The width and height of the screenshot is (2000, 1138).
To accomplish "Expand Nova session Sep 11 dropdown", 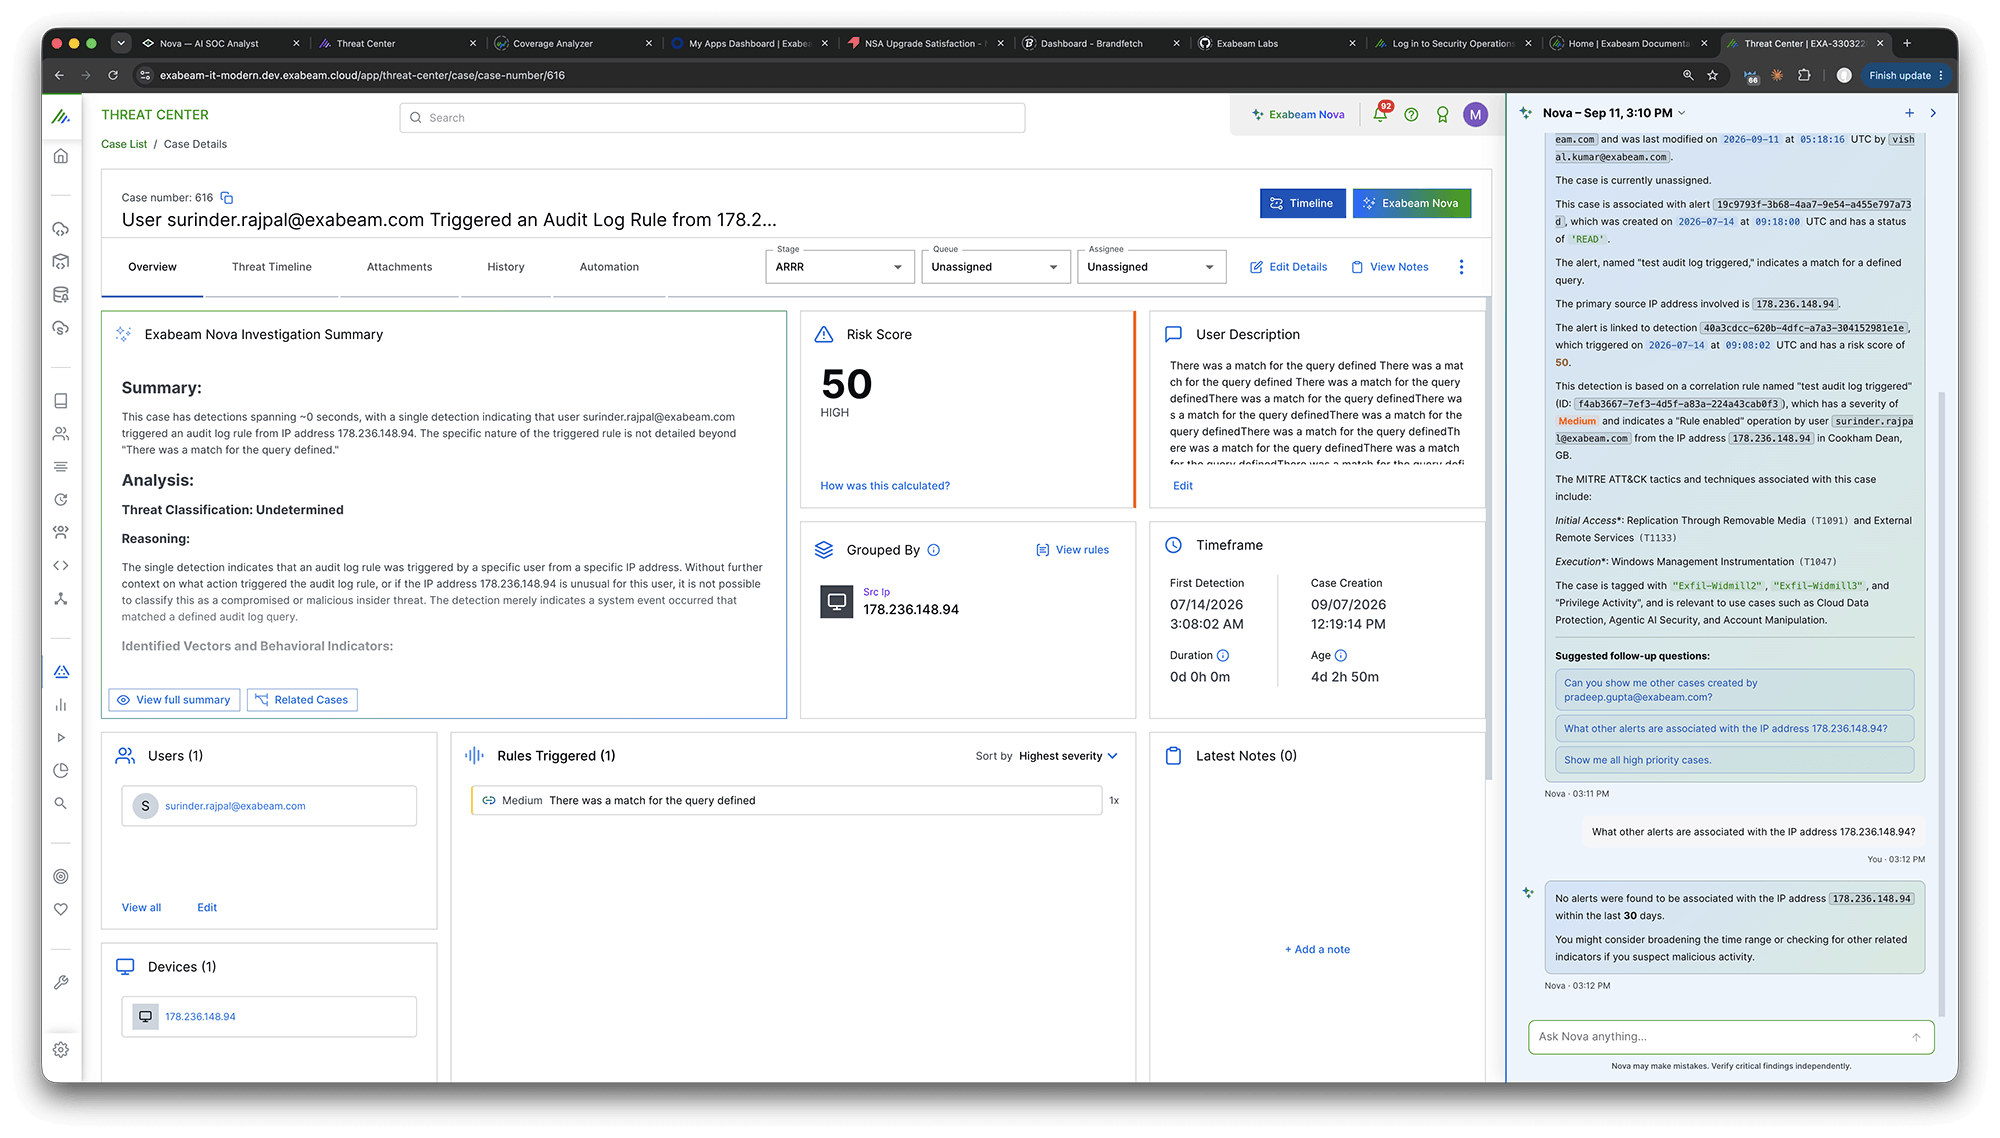I will coord(1682,113).
